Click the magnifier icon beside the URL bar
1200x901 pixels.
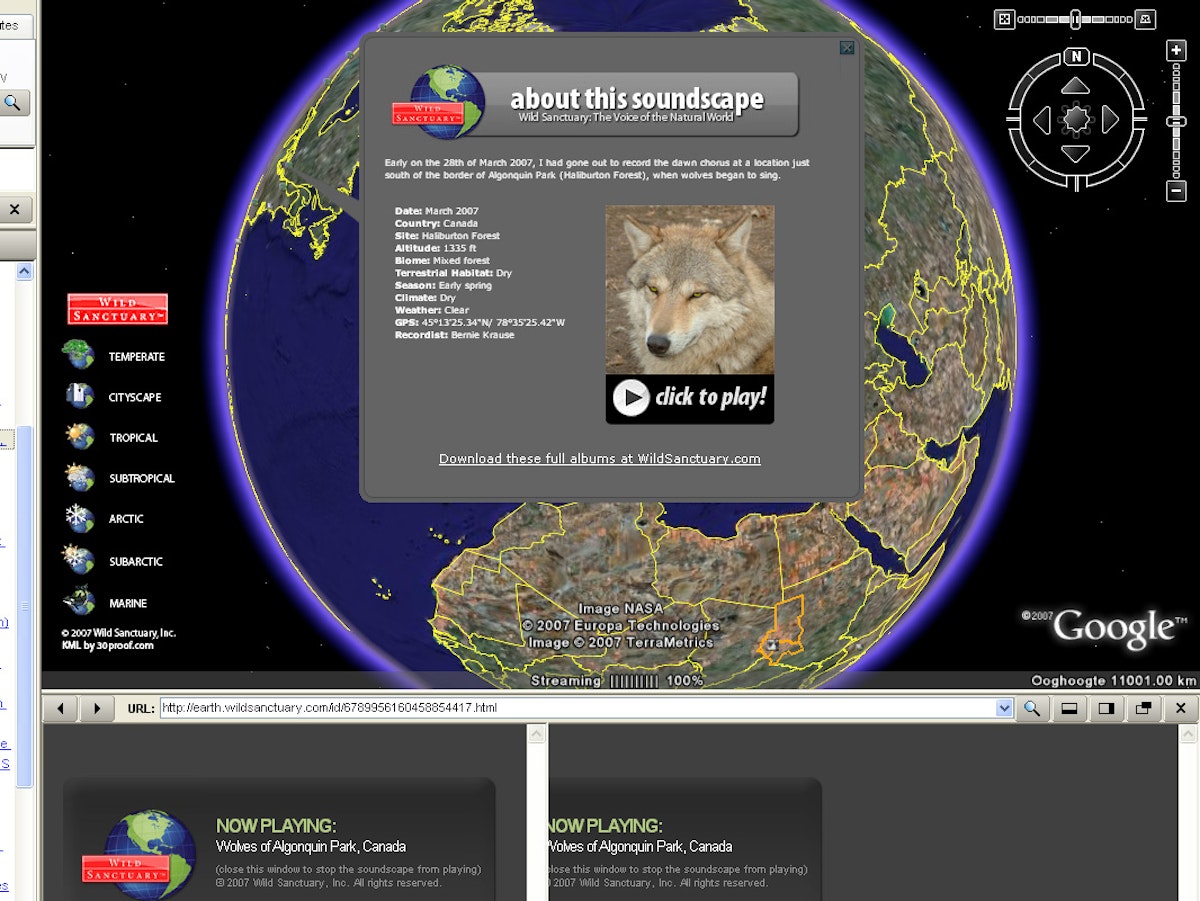(1034, 708)
